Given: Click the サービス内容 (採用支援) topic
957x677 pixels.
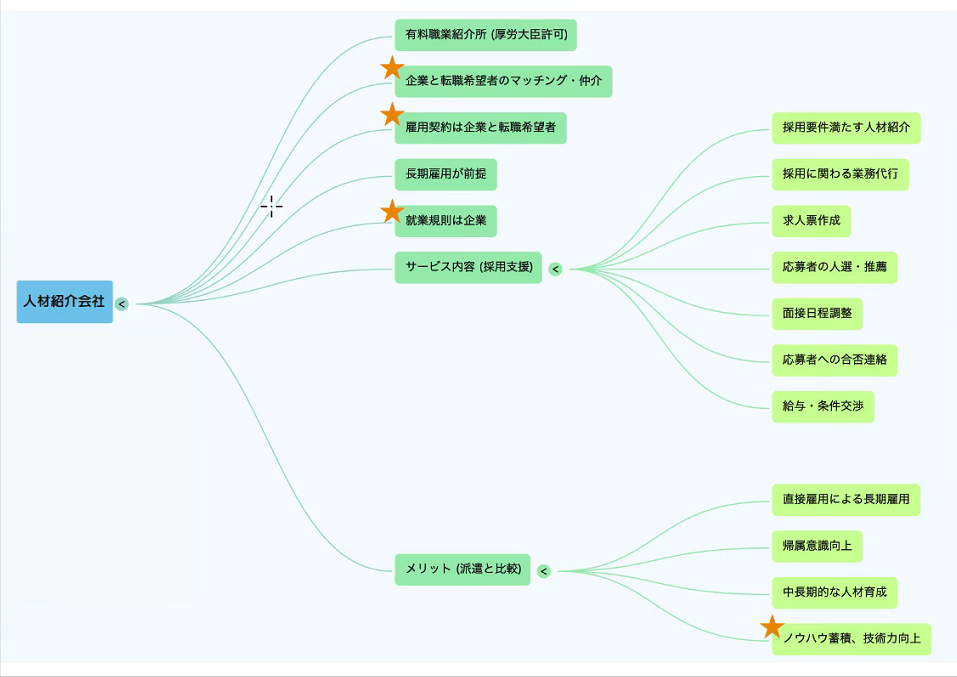Looking at the screenshot, I should coord(468,268).
